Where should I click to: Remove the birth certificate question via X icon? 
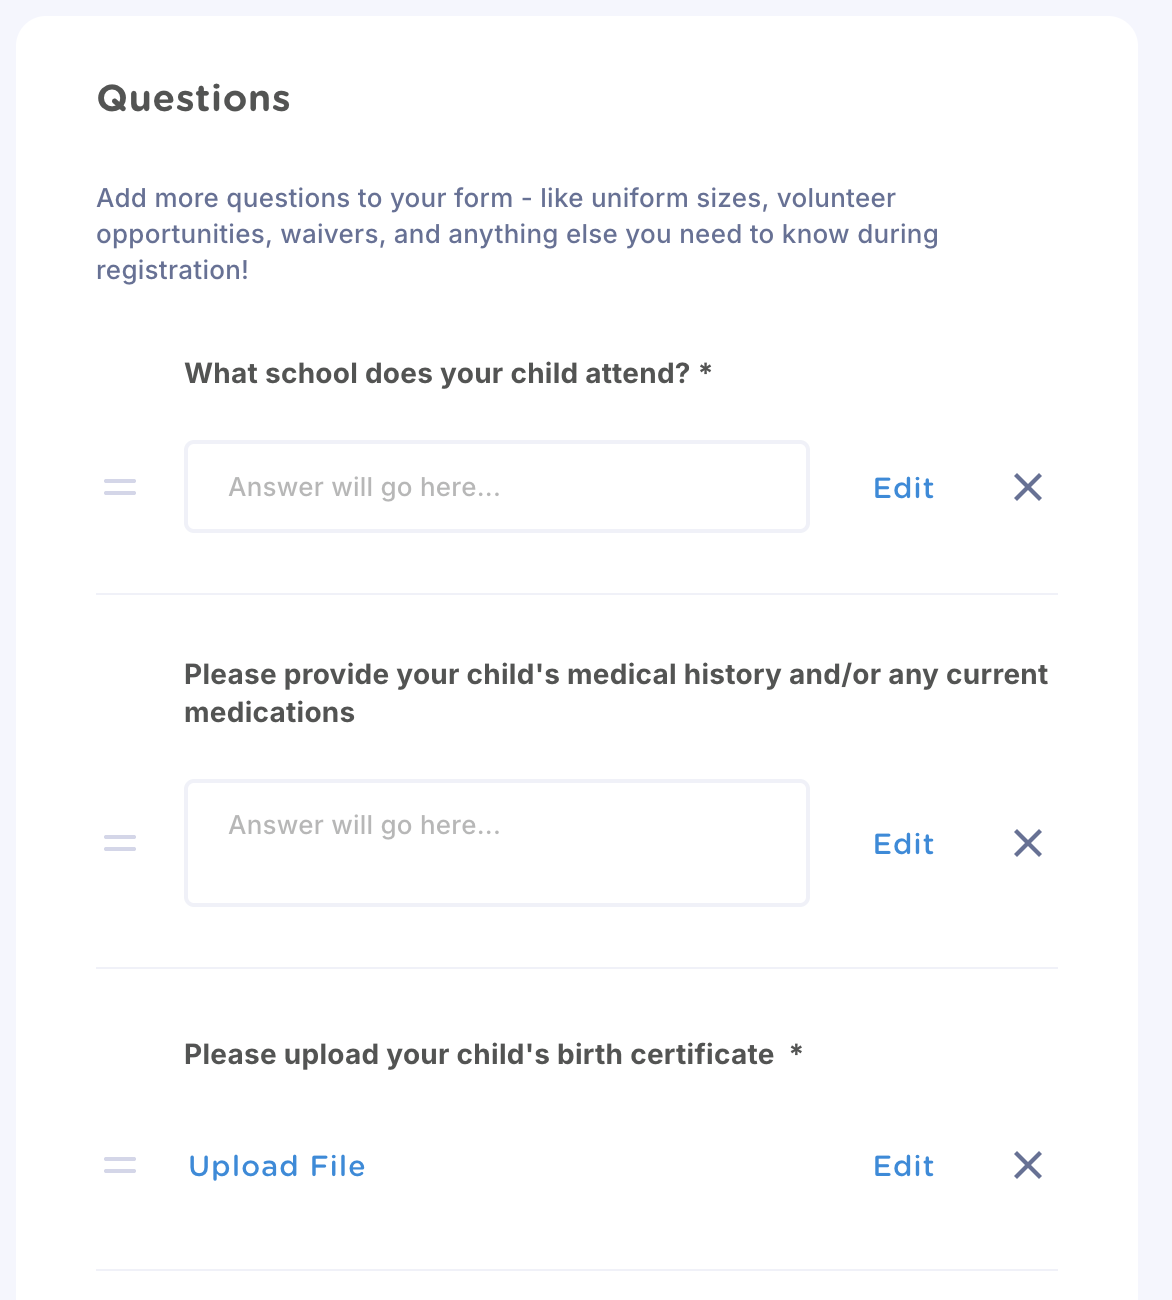(1028, 1165)
